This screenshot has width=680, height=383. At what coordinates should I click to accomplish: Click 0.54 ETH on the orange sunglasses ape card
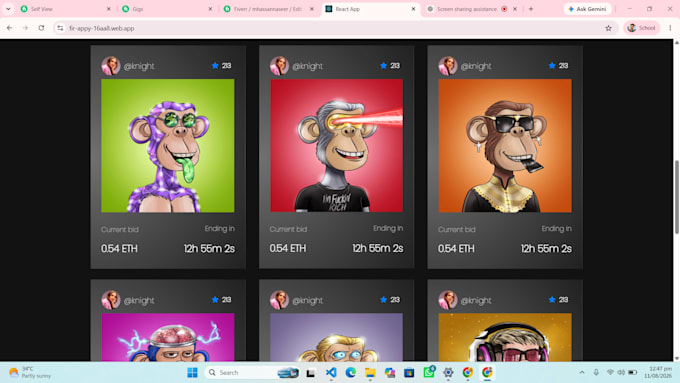click(x=456, y=249)
